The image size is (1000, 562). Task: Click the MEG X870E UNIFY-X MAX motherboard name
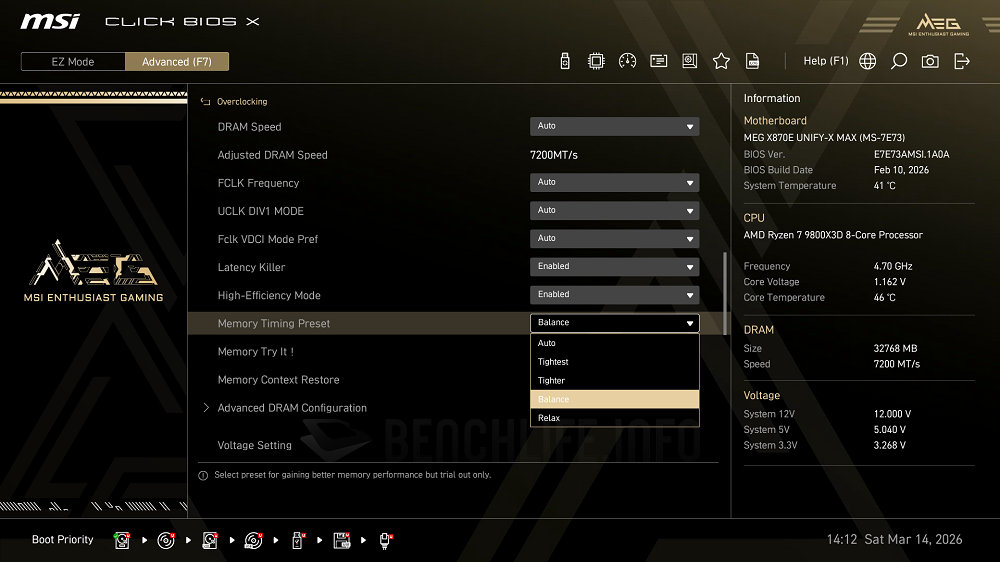coord(824,138)
